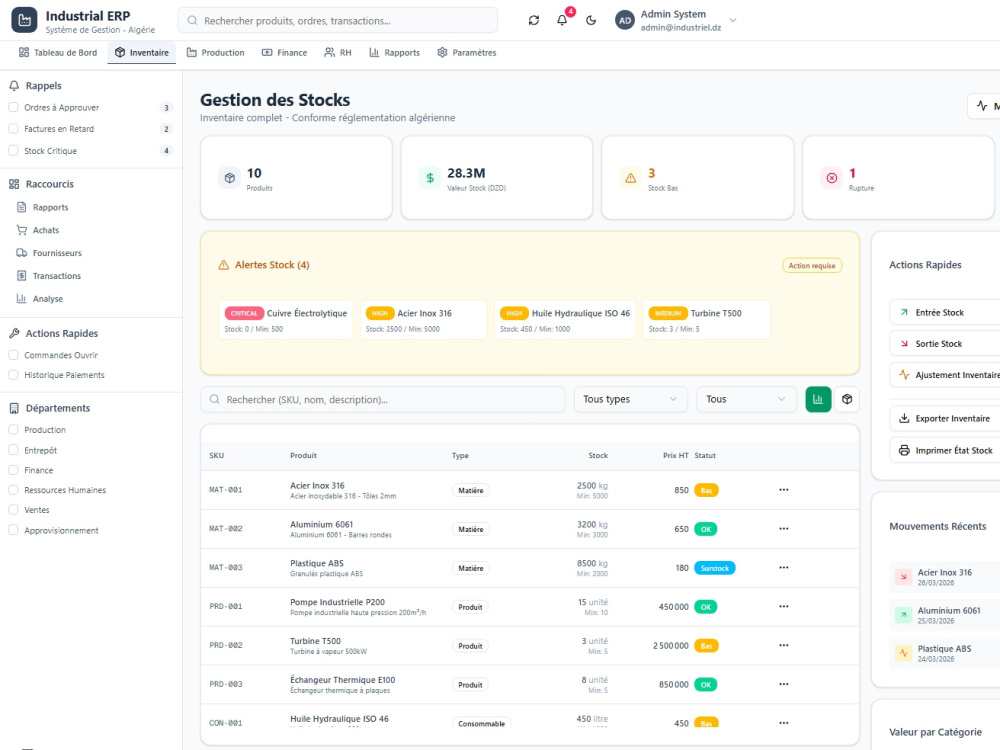Check Factures en Retard reminder

coord(13,129)
